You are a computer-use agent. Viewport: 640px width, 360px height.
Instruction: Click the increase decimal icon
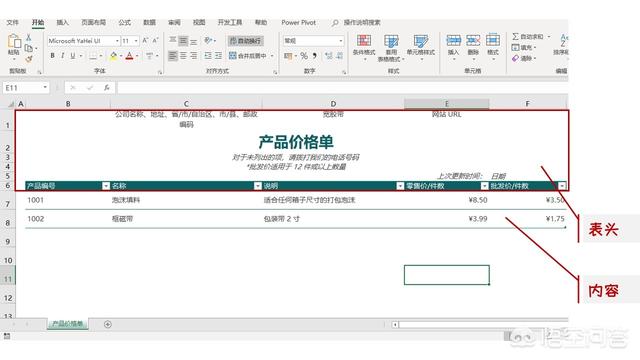[x=329, y=56]
